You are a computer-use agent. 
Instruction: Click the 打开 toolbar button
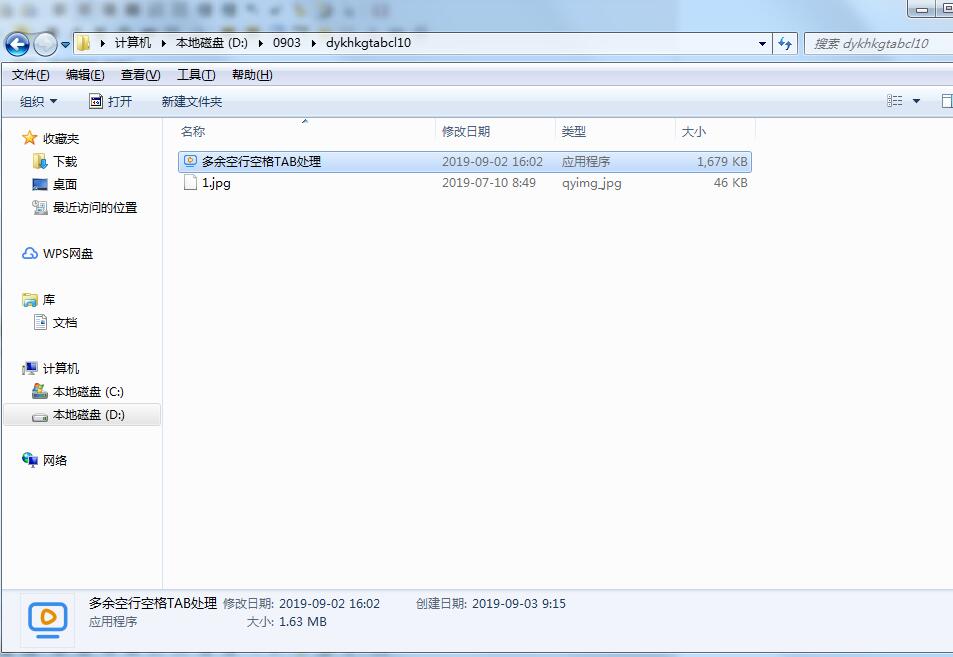pyautogui.click(x=111, y=101)
